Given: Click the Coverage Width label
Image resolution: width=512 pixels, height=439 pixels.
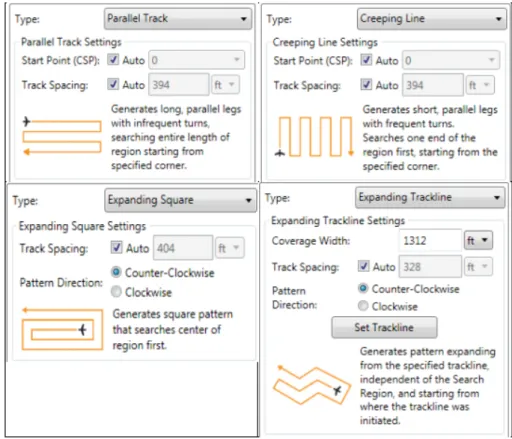Looking at the screenshot, I should [311, 241].
